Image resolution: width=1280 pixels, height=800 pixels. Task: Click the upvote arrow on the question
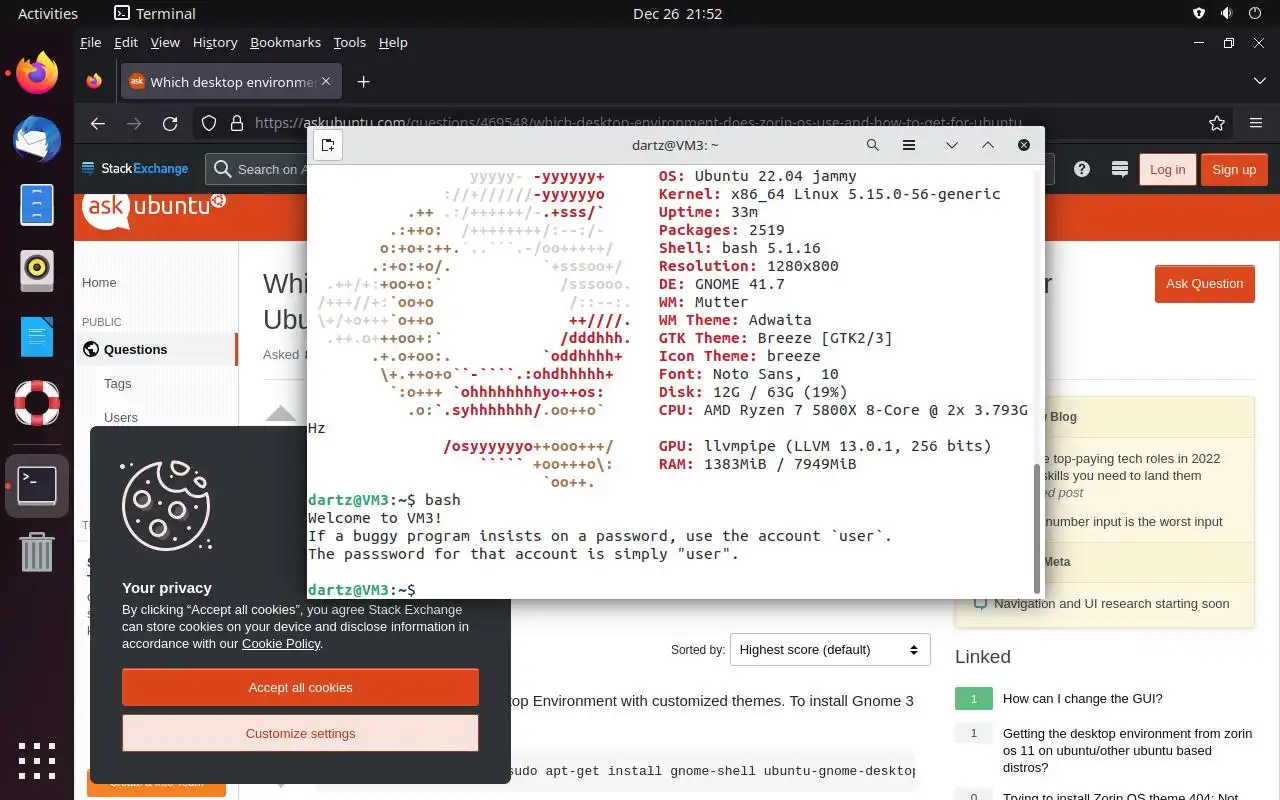pos(281,413)
